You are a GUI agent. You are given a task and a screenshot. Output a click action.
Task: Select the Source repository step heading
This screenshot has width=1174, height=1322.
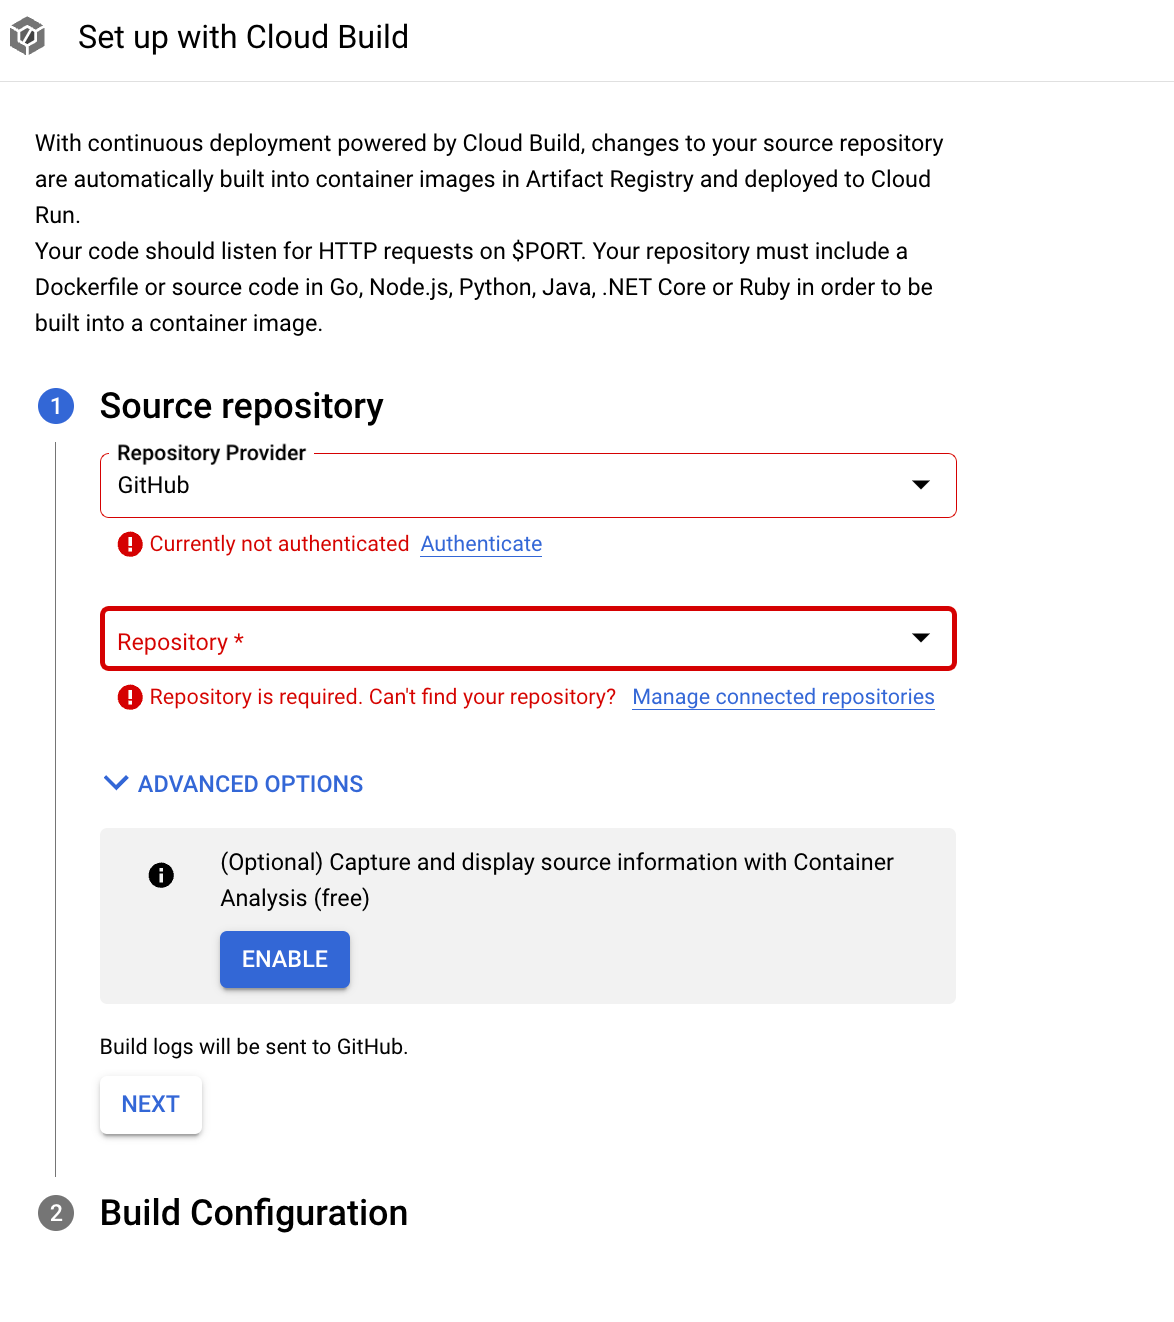point(242,406)
